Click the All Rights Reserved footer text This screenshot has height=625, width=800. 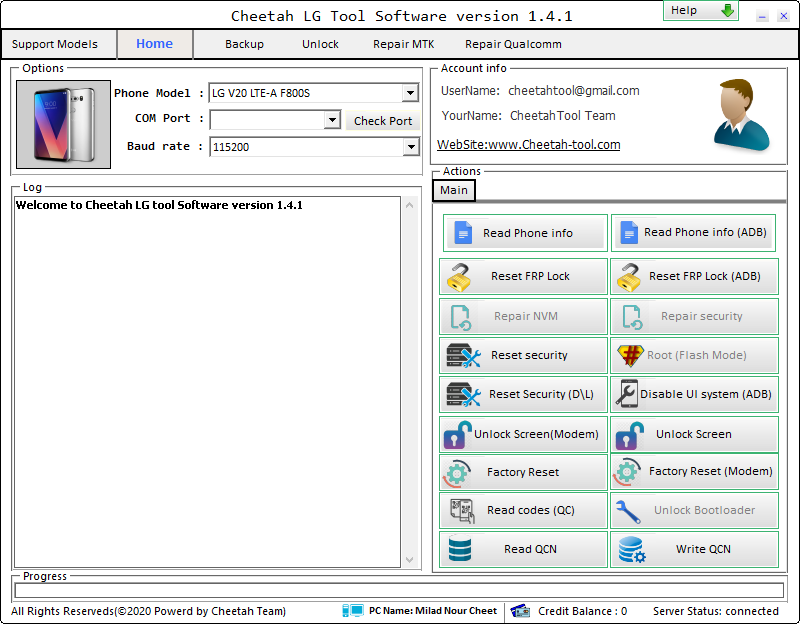pyautogui.click(x=148, y=611)
